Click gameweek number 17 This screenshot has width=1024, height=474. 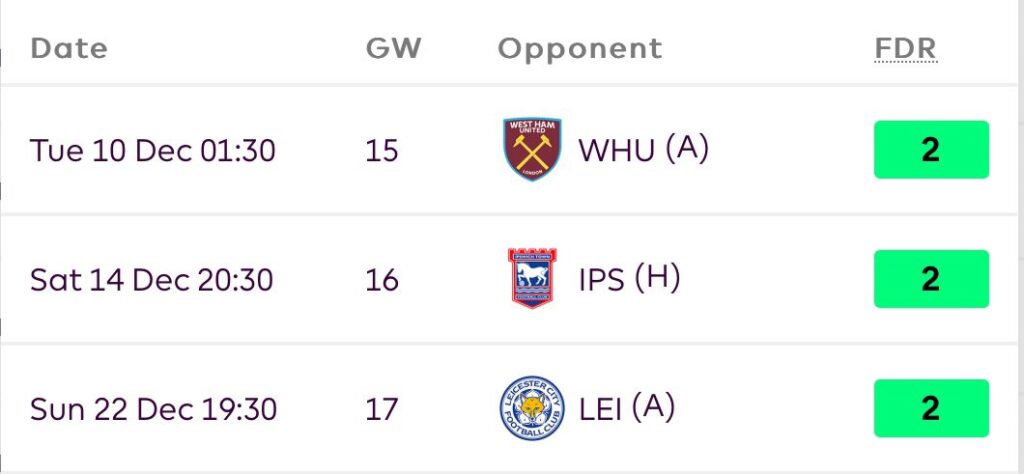coord(382,409)
